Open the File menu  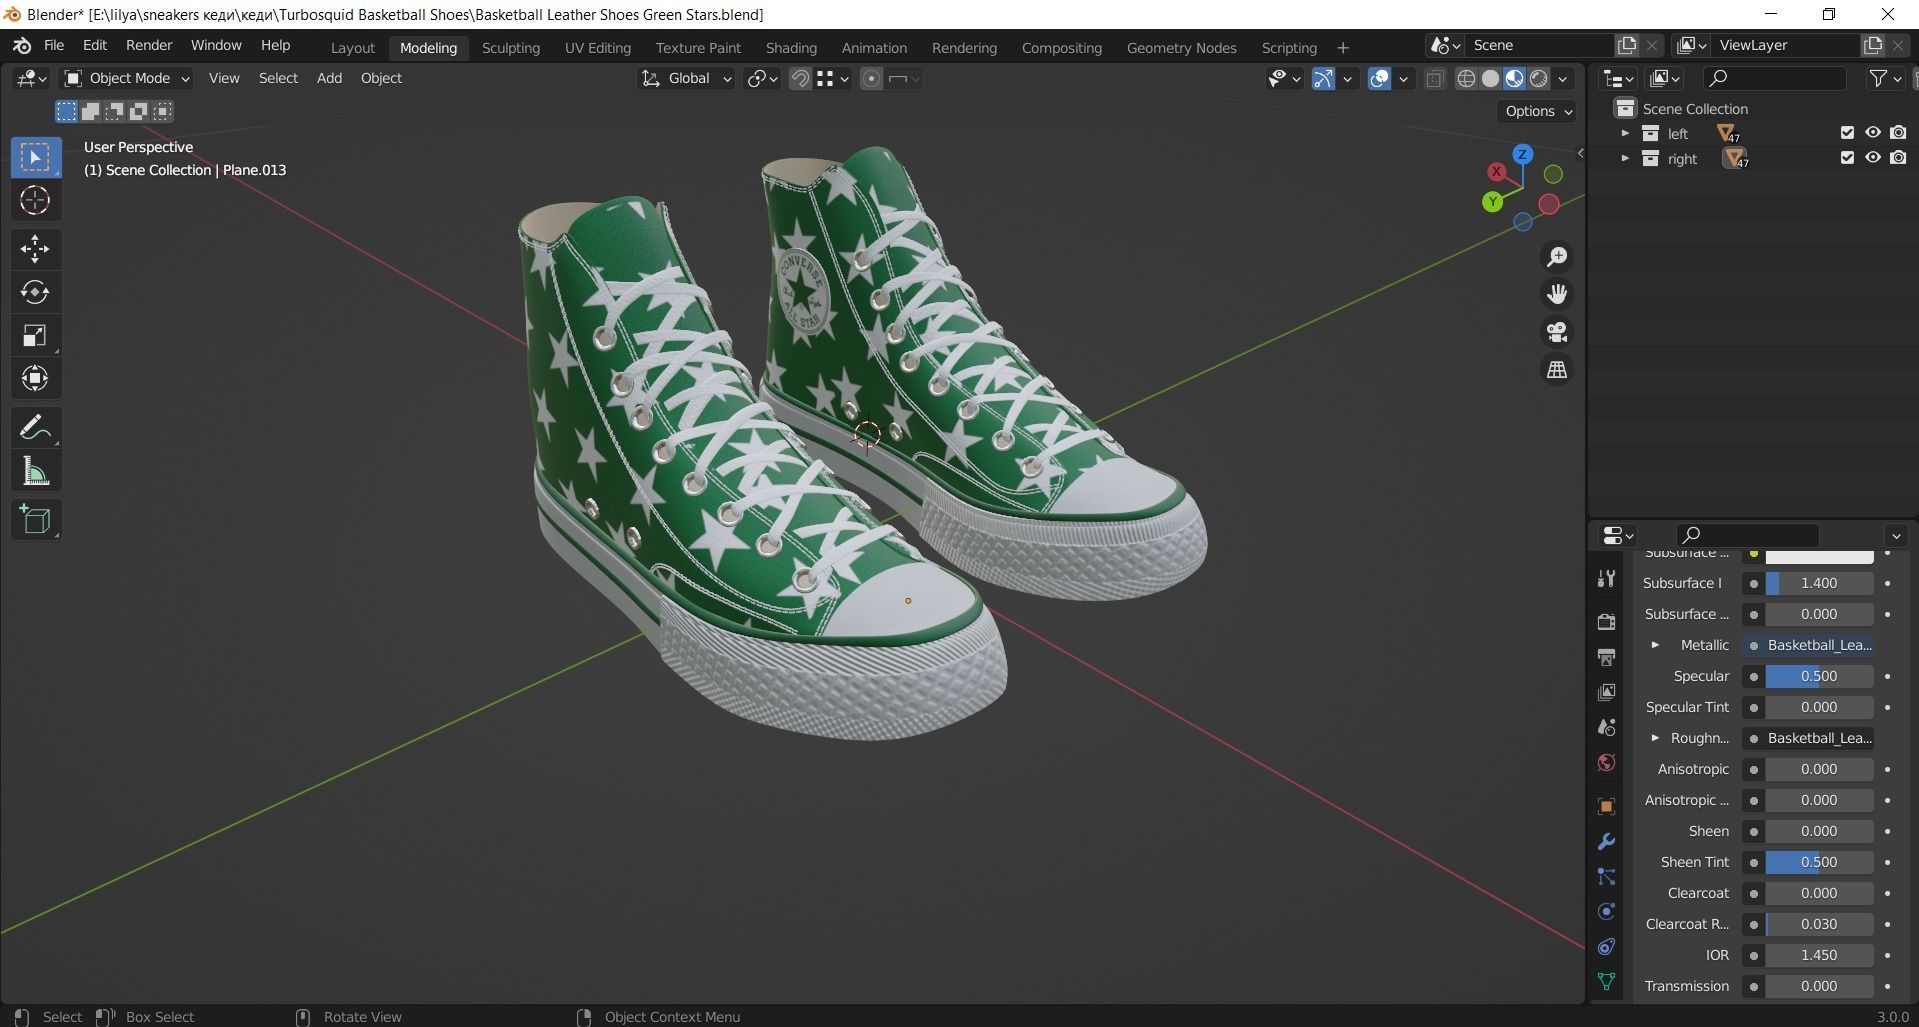[54, 45]
